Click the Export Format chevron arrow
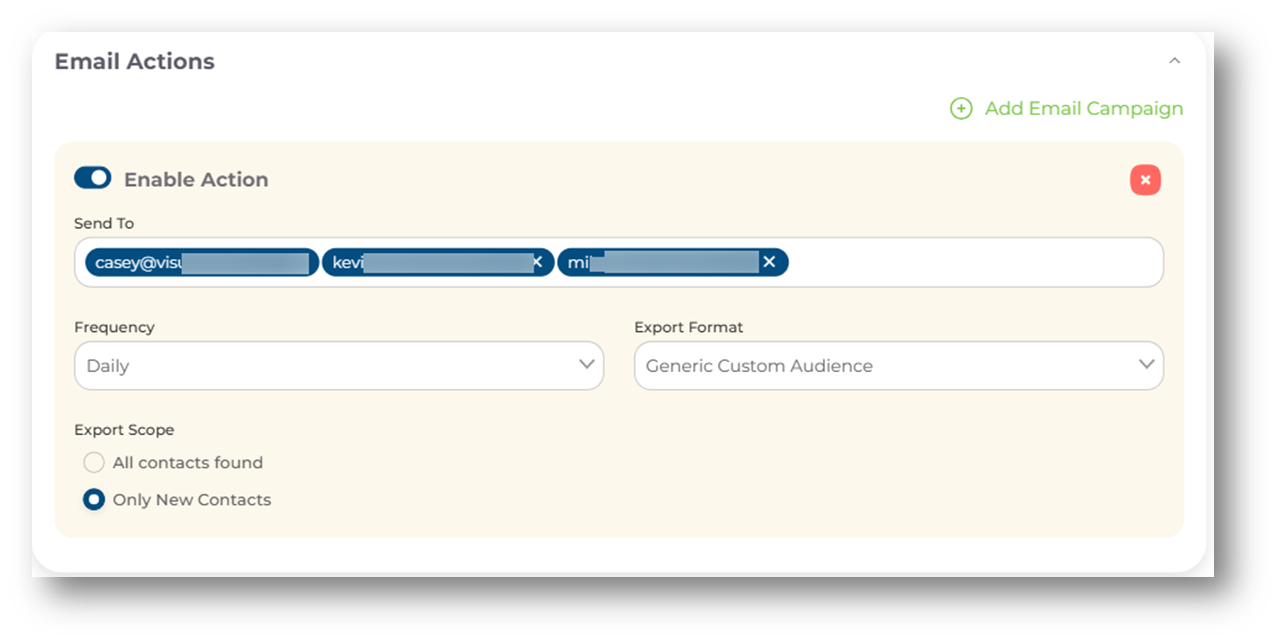1279x642 pixels. point(1147,364)
